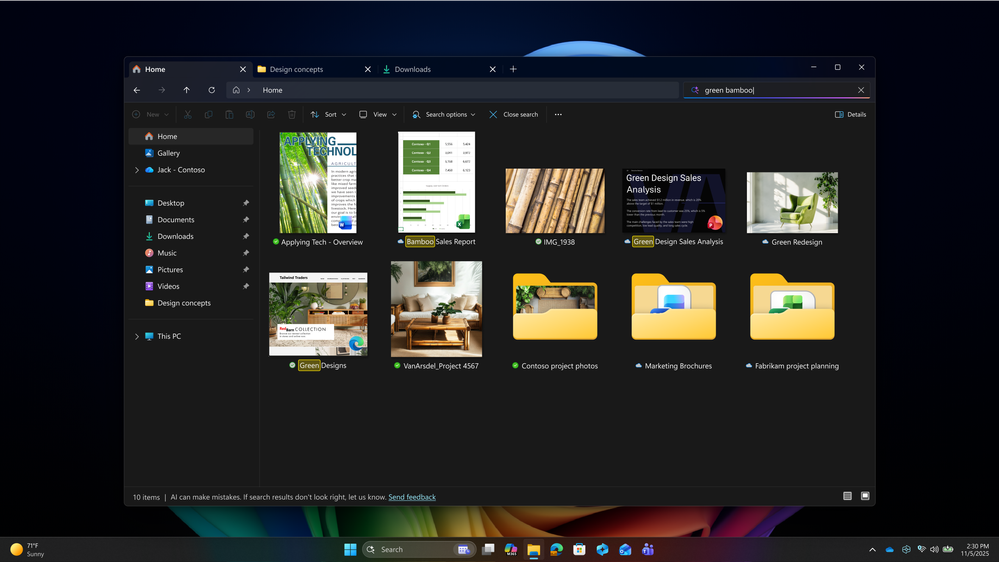Click the Send feedback link
This screenshot has height=562, width=999.
coord(412,497)
